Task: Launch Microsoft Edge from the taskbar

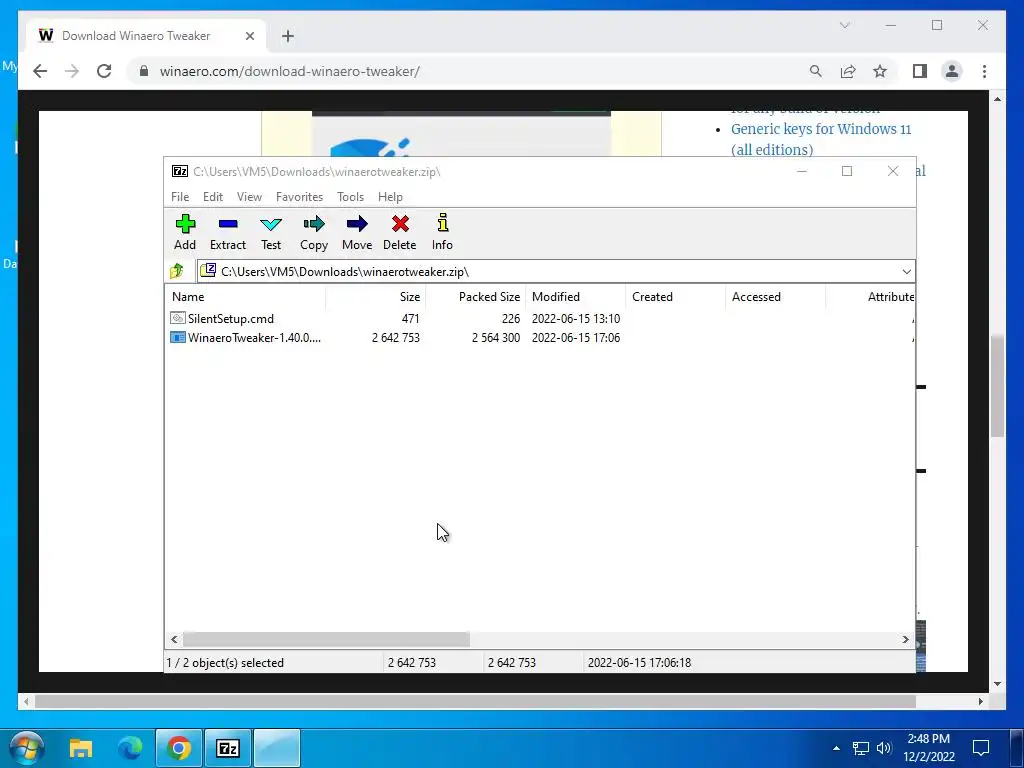Action: point(130,748)
